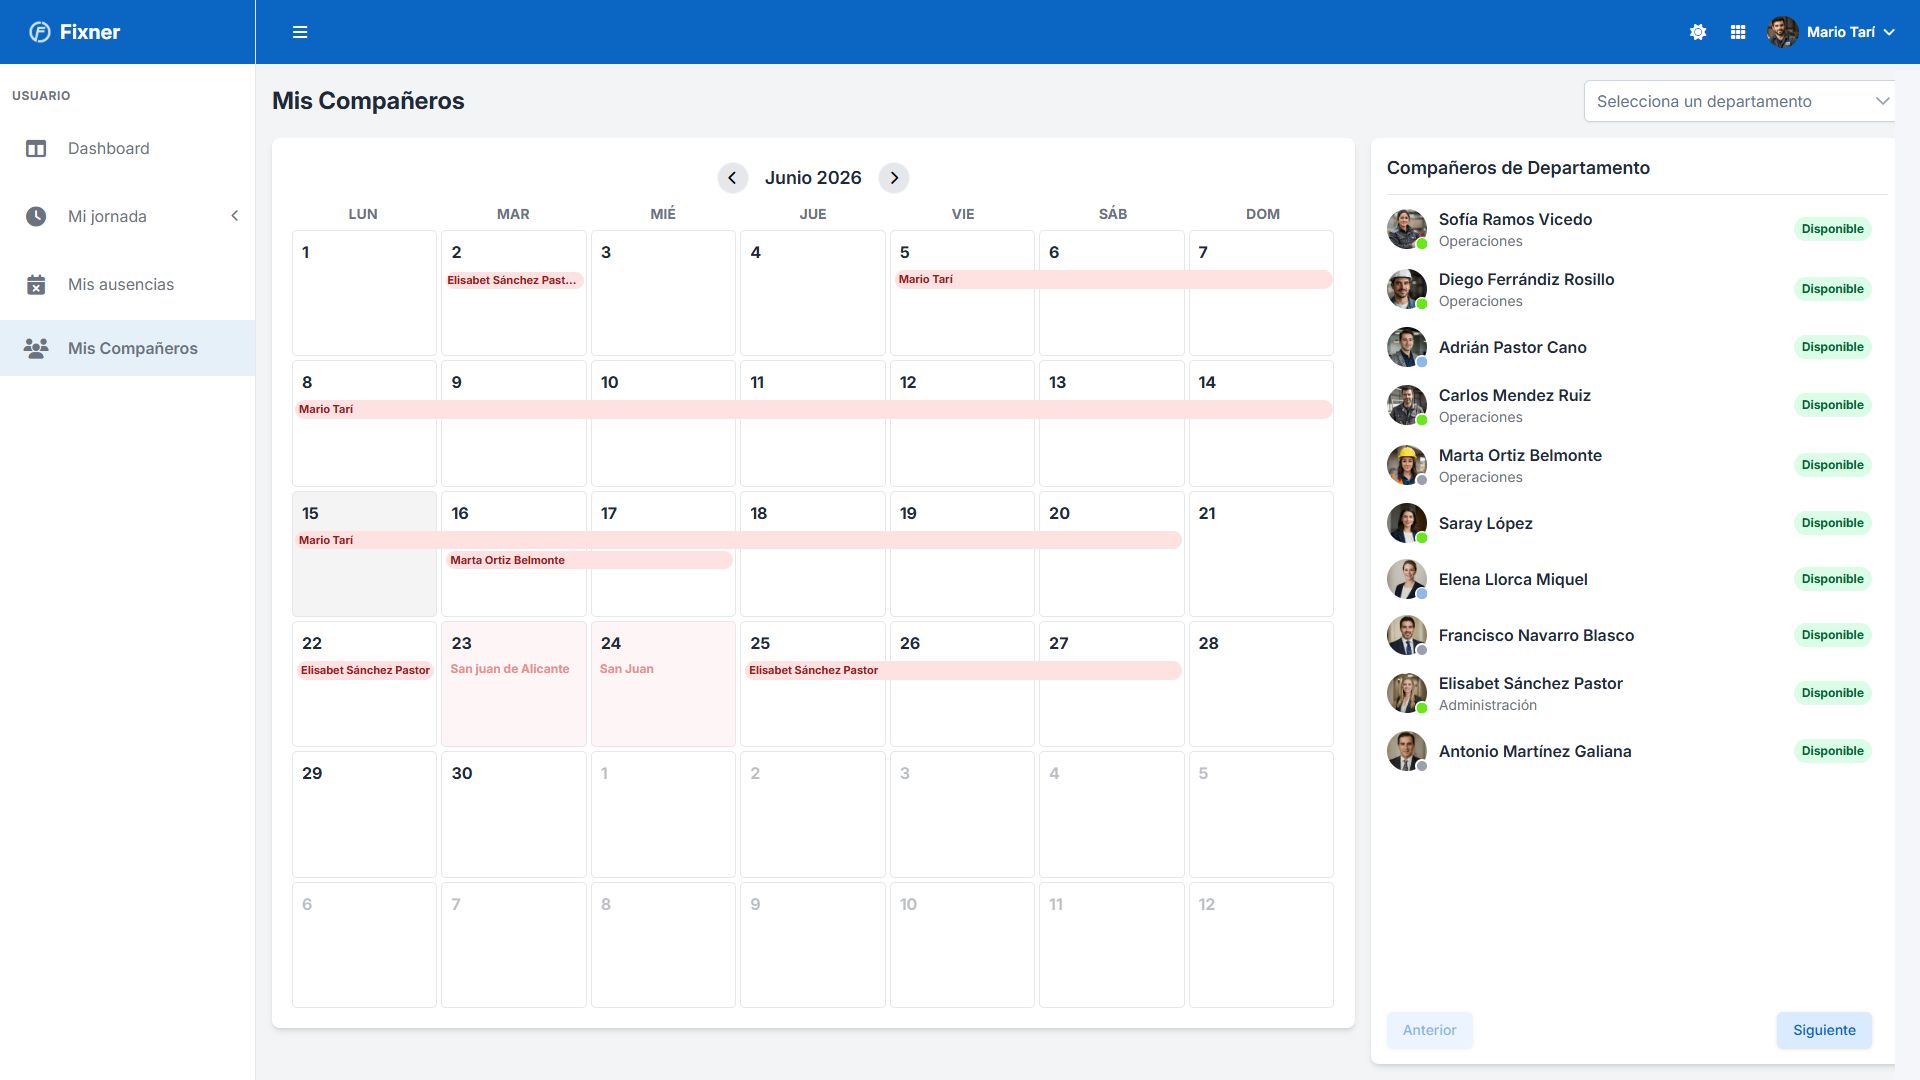1920x1080 pixels.
Task: Open the Mis ausencias menu item
Action: [128, 285]
